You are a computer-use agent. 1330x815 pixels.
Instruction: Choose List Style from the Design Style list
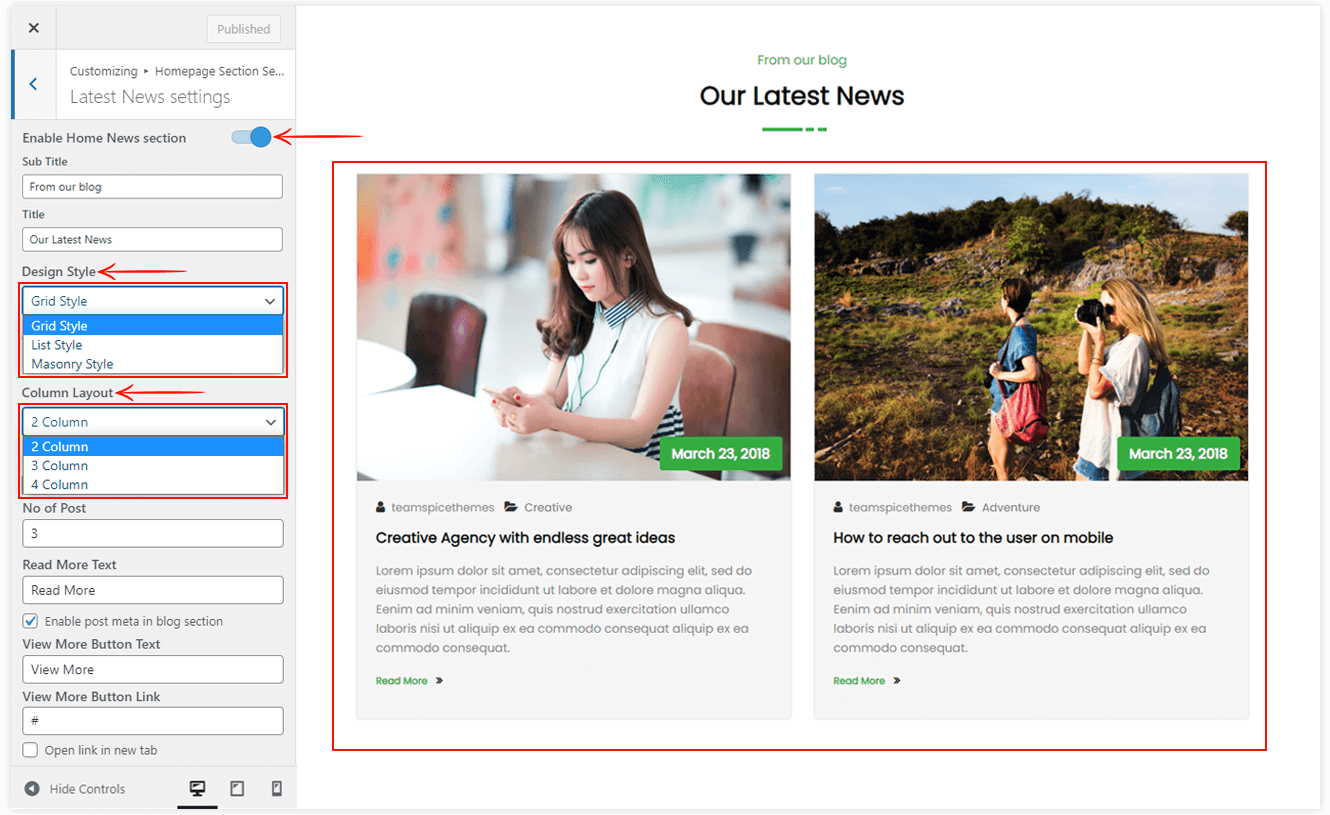tap(153, 345)
